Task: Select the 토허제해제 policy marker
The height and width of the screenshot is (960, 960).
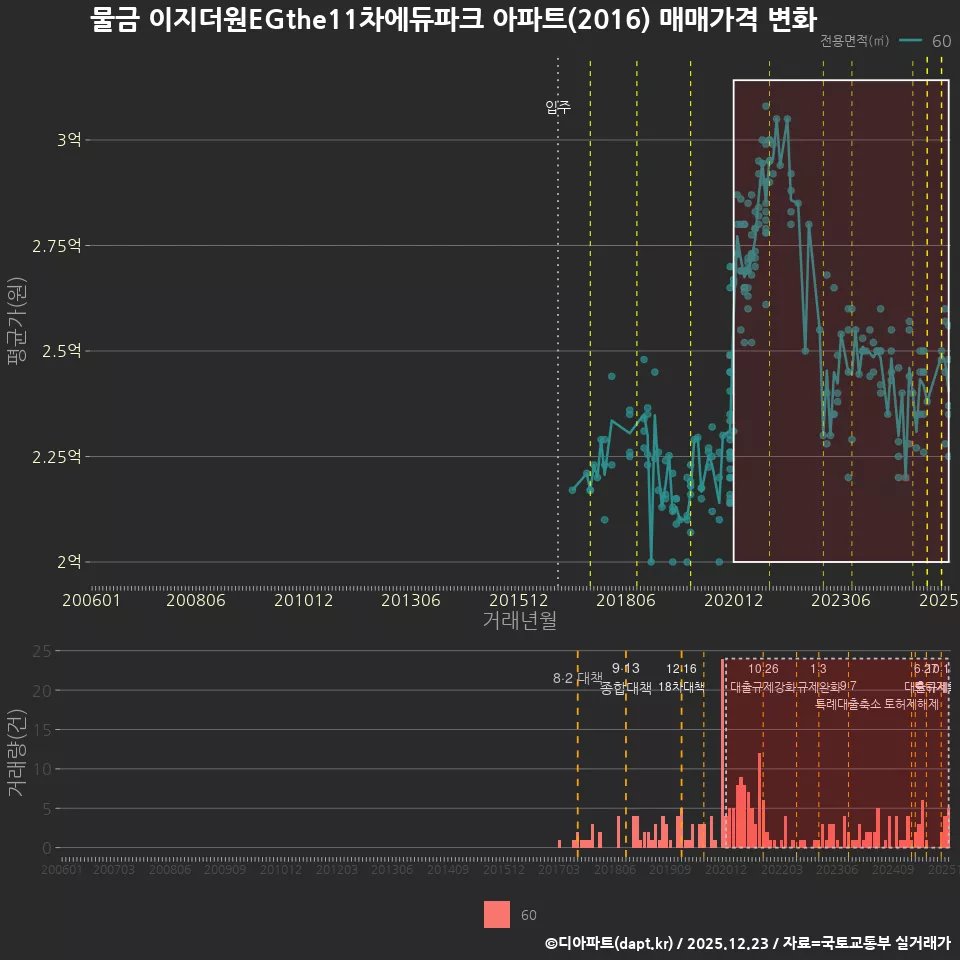Action: tap(911, 702)
